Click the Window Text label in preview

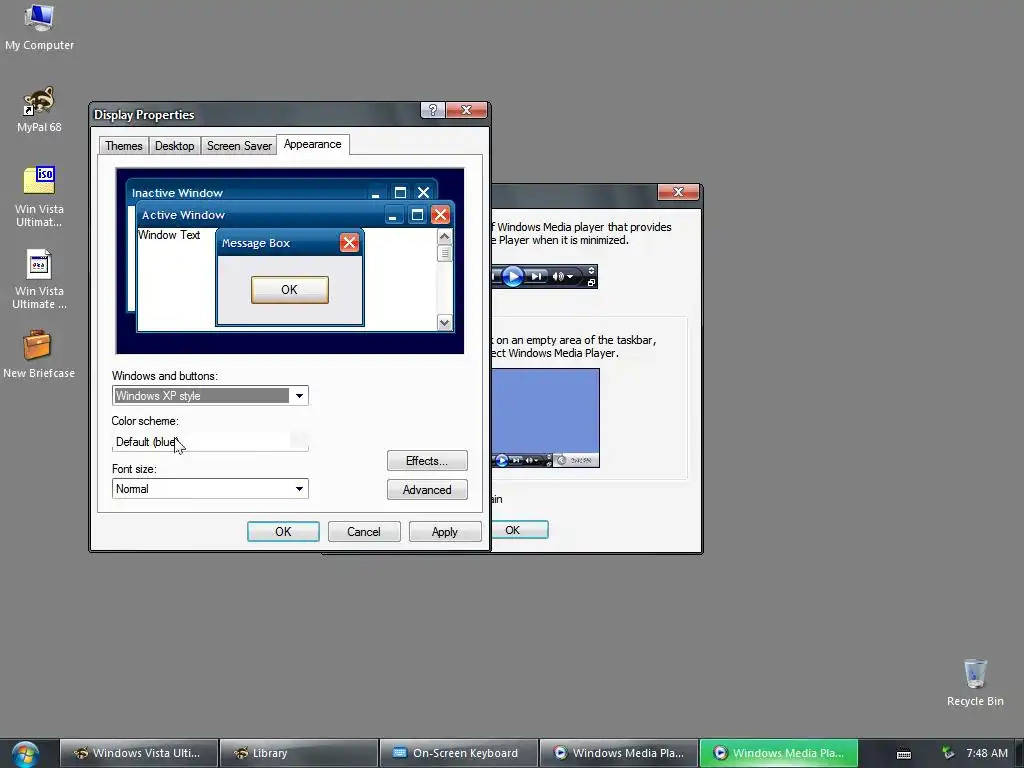pyautogui.click(x=168, y=234)
